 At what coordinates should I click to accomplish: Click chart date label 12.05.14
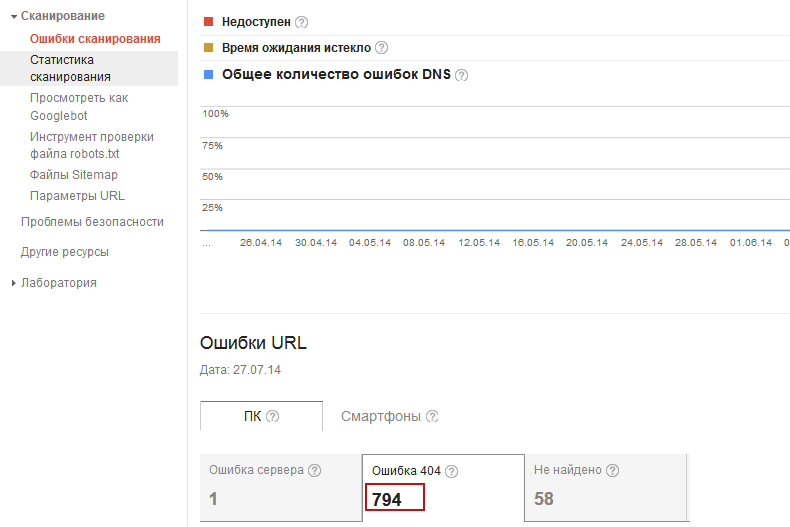[479, 243]
